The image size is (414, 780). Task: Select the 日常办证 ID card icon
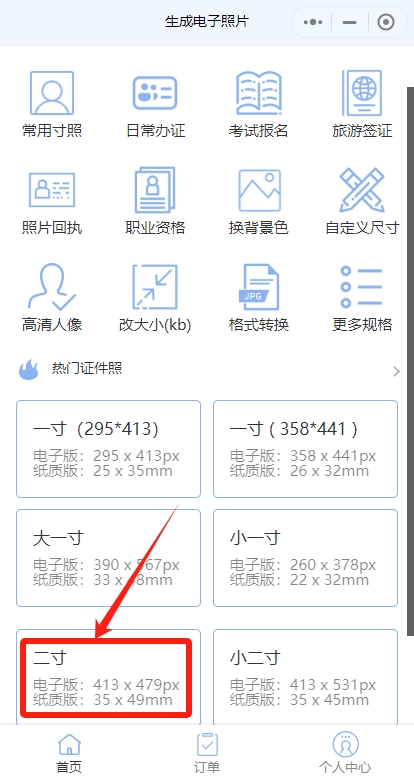[155, 93]
